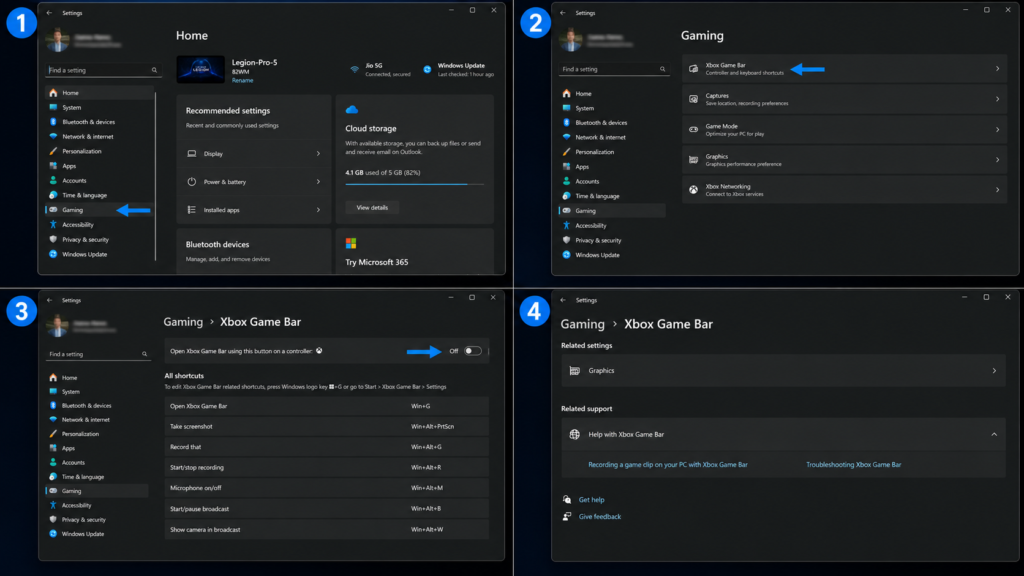The image size is (1024, 576).
Task: Click Captures icon in panel 2
Action: point(694,99)
